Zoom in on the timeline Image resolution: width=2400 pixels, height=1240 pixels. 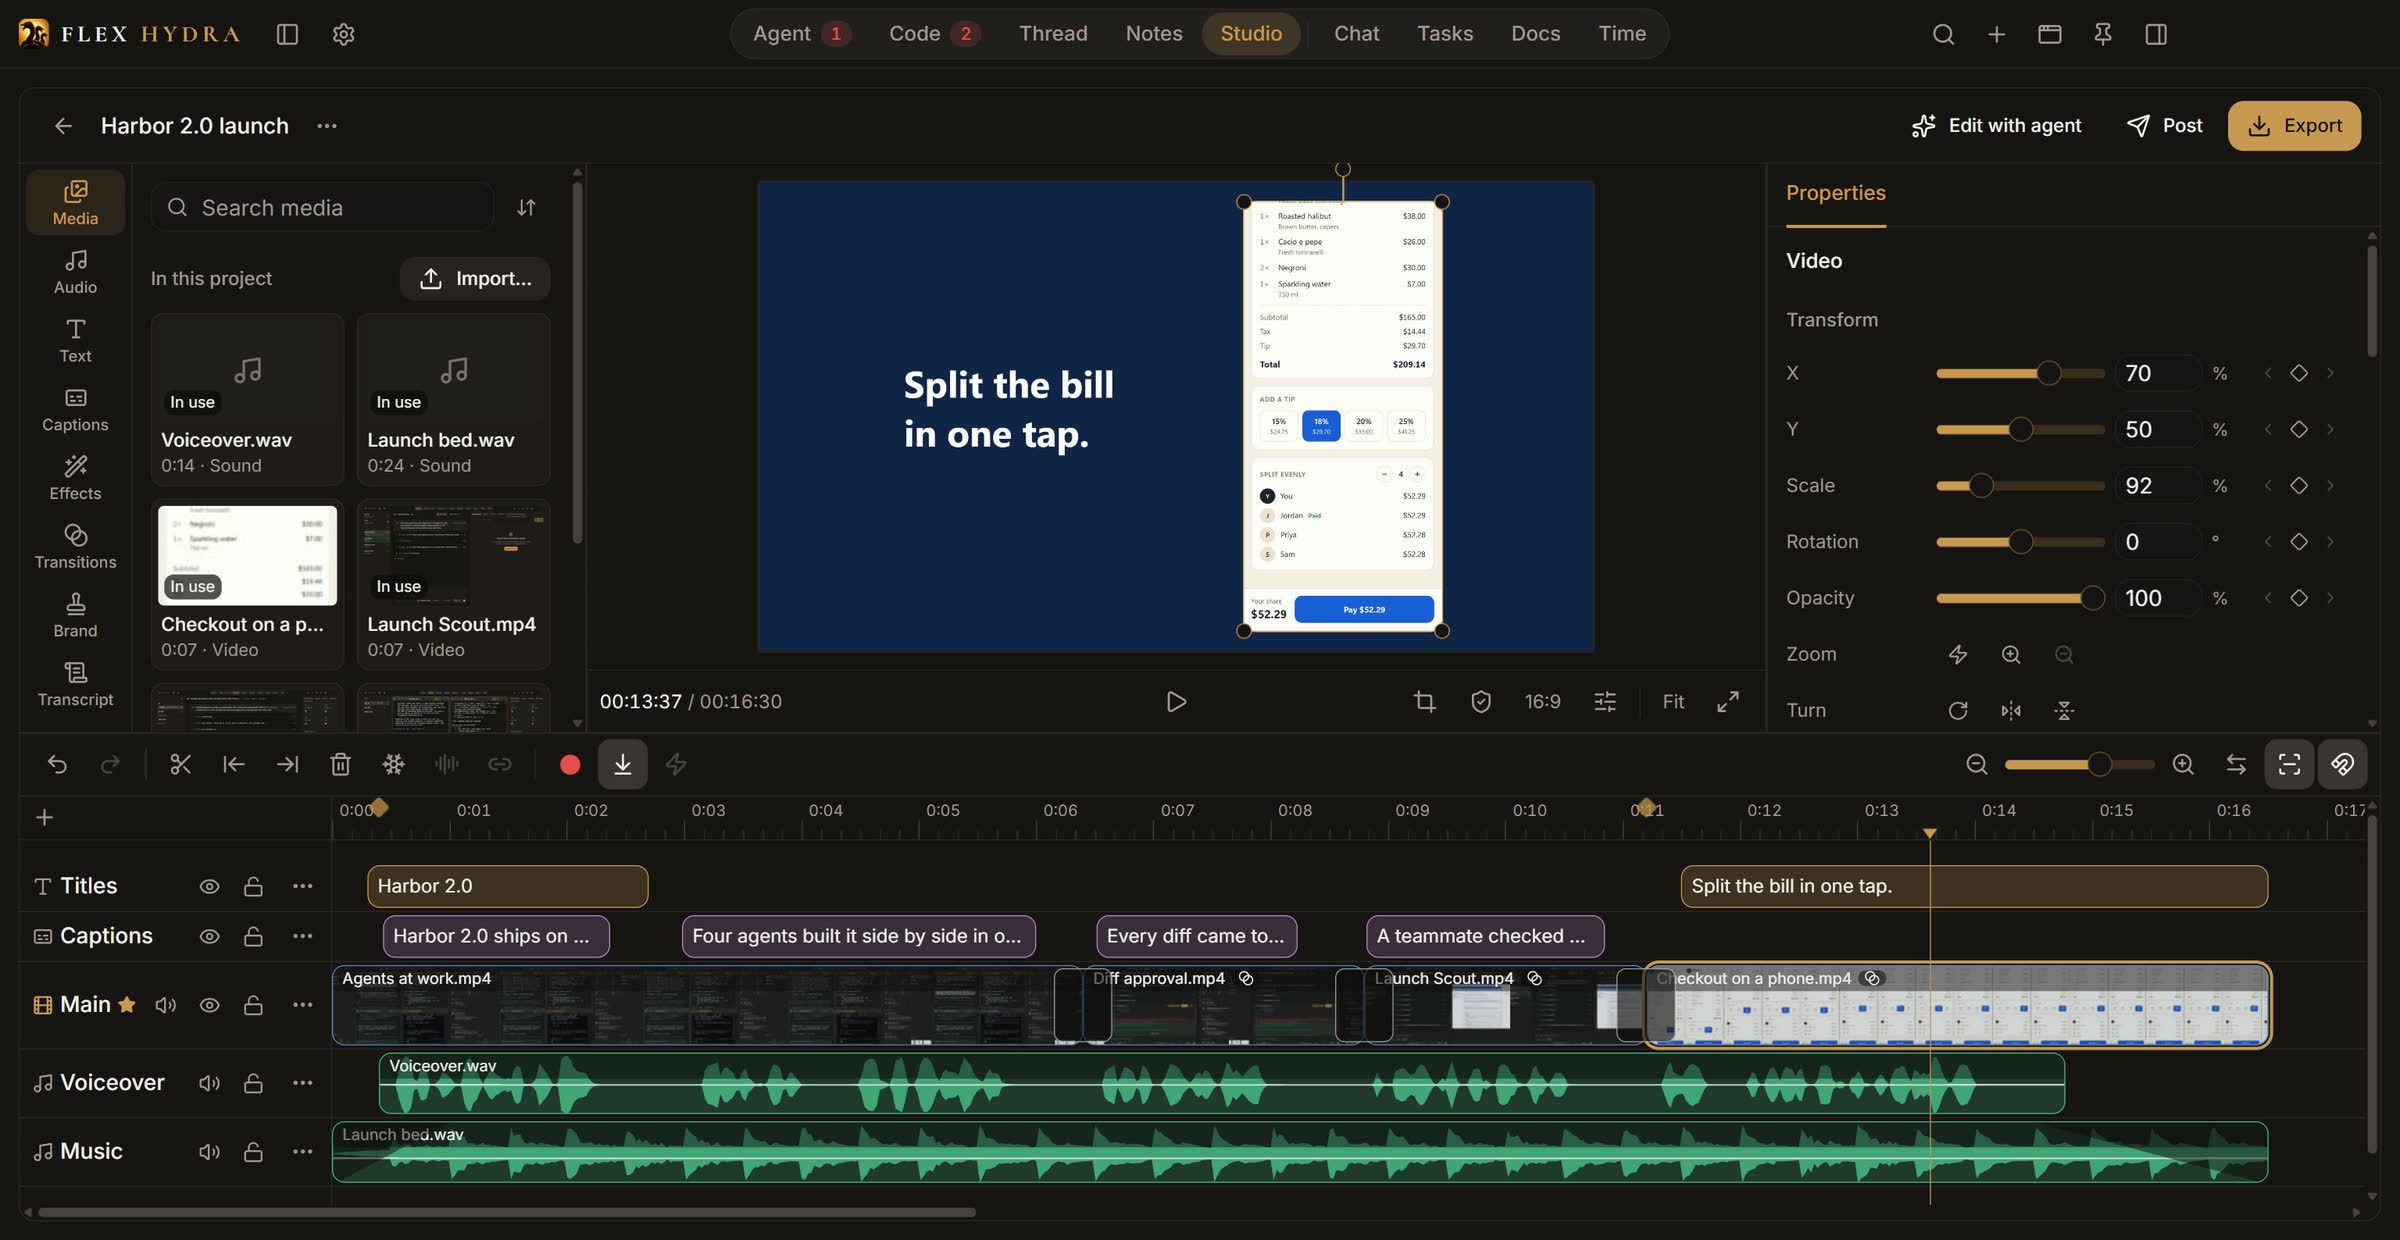(2183, 765)
